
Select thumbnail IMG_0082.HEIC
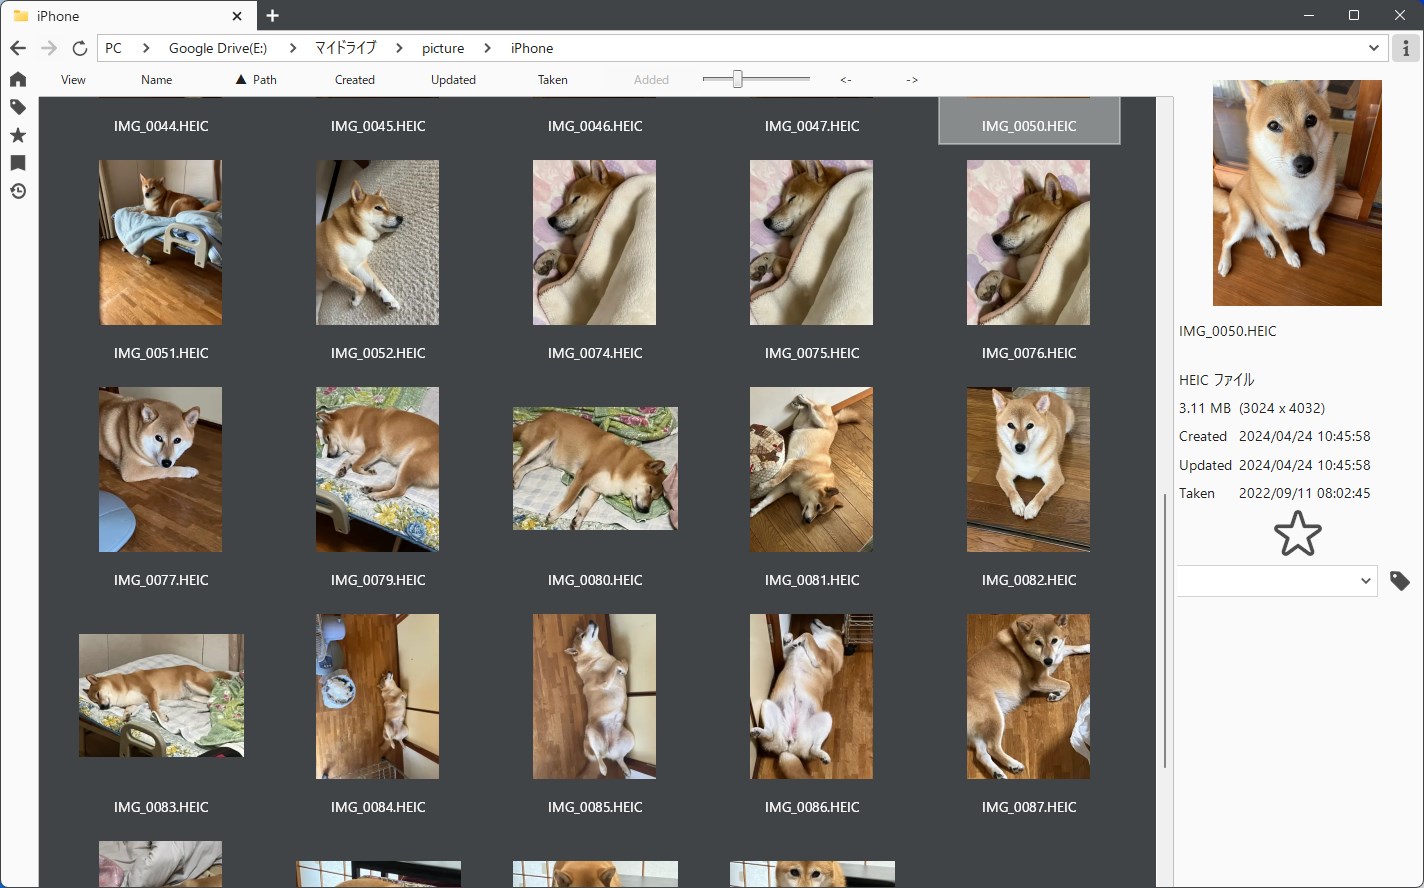click(1029, 469)
